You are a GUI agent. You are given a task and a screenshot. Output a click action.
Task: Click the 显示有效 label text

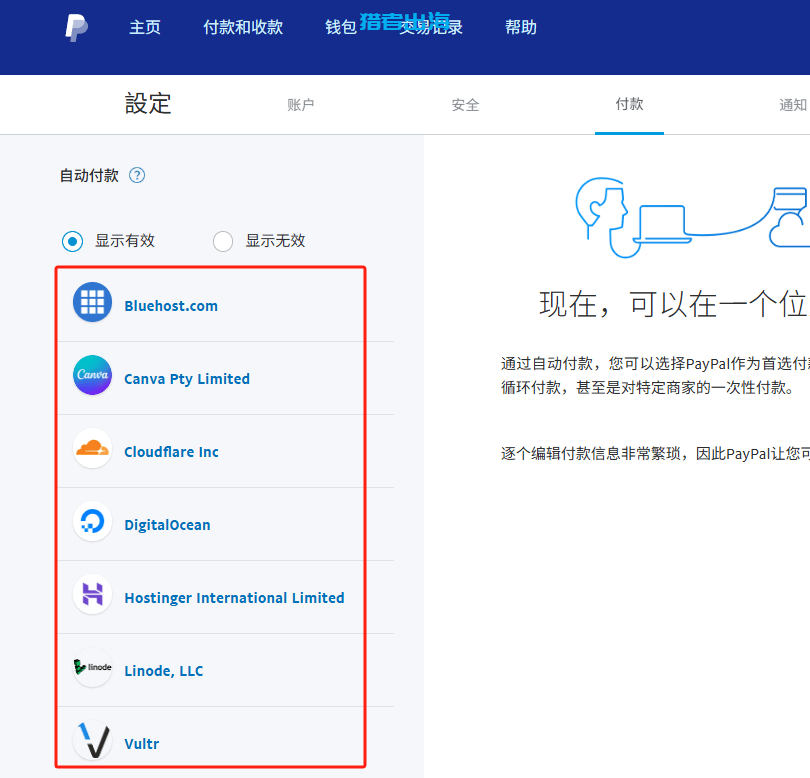[x=125, y=240]
